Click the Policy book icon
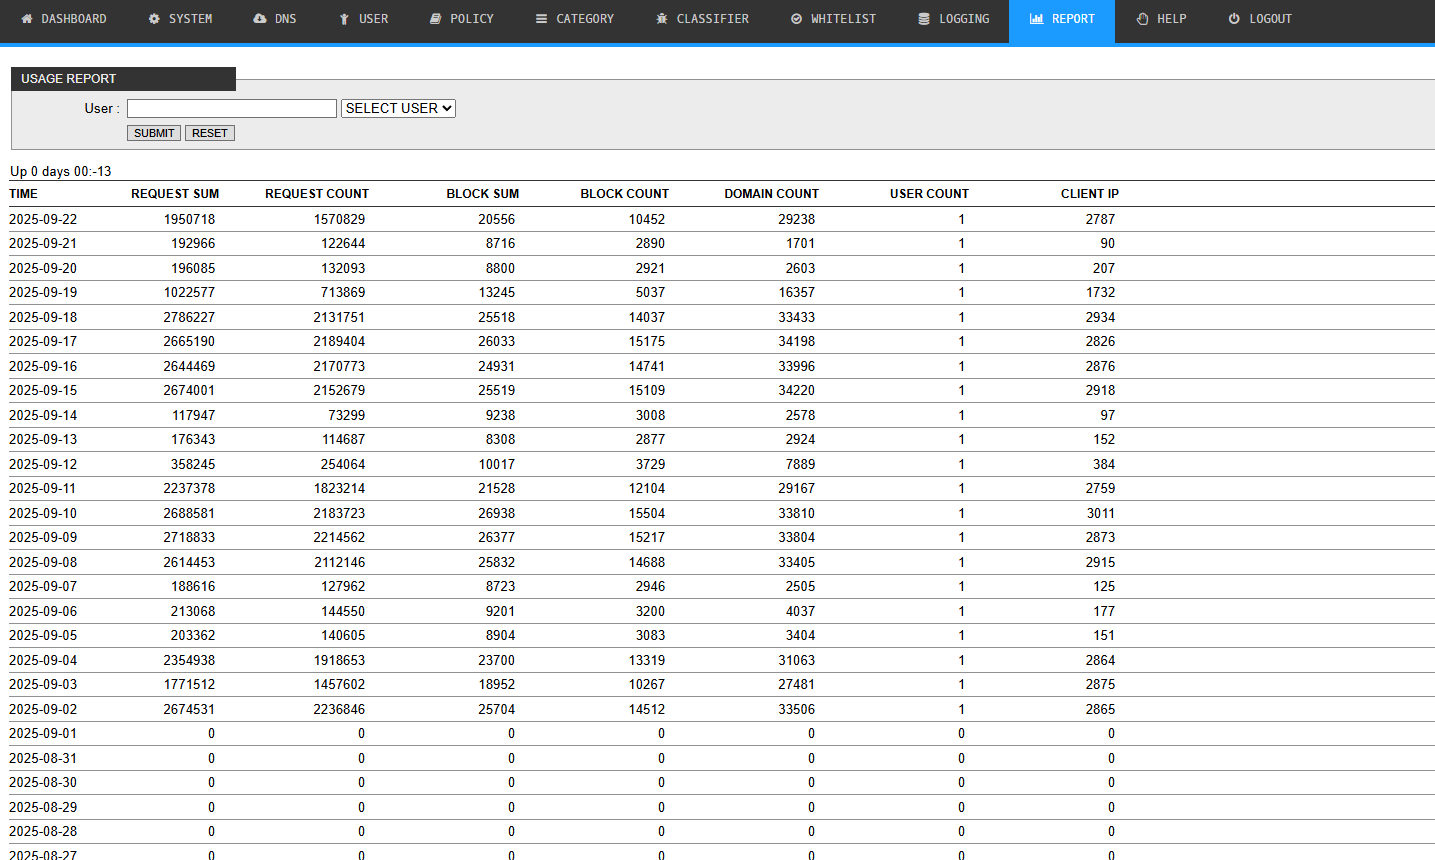This screenshot has height=860, width=1435. point(436,19)
